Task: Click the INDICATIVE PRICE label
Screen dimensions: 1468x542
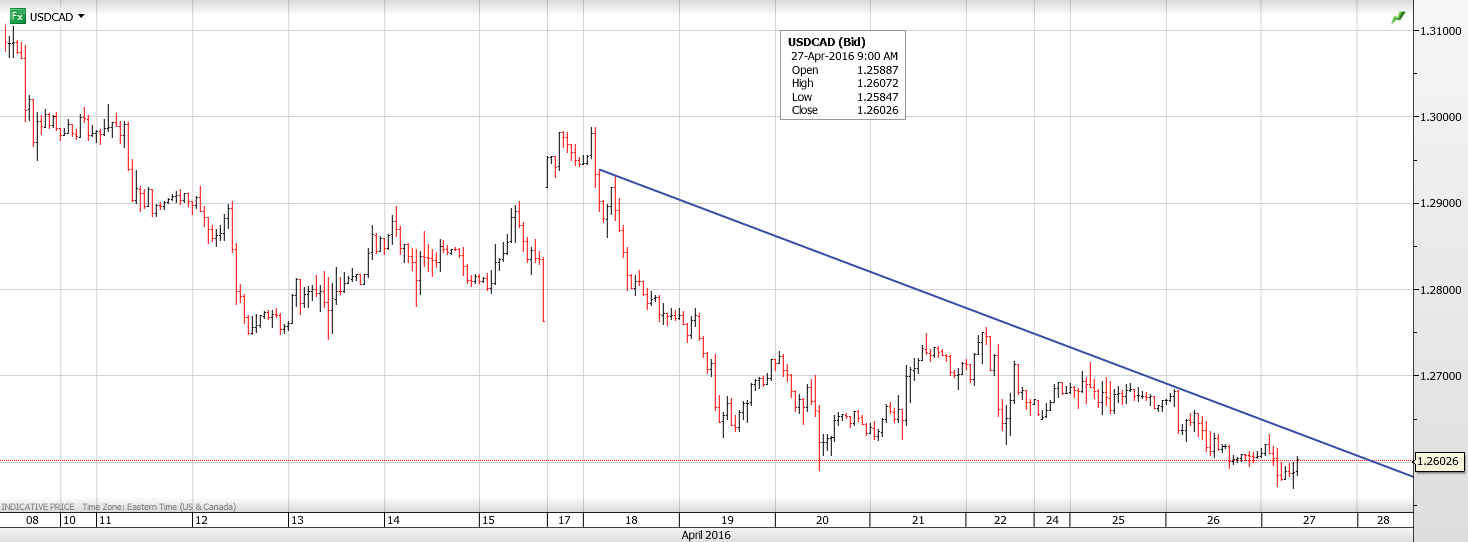Action: coord(37,508)
